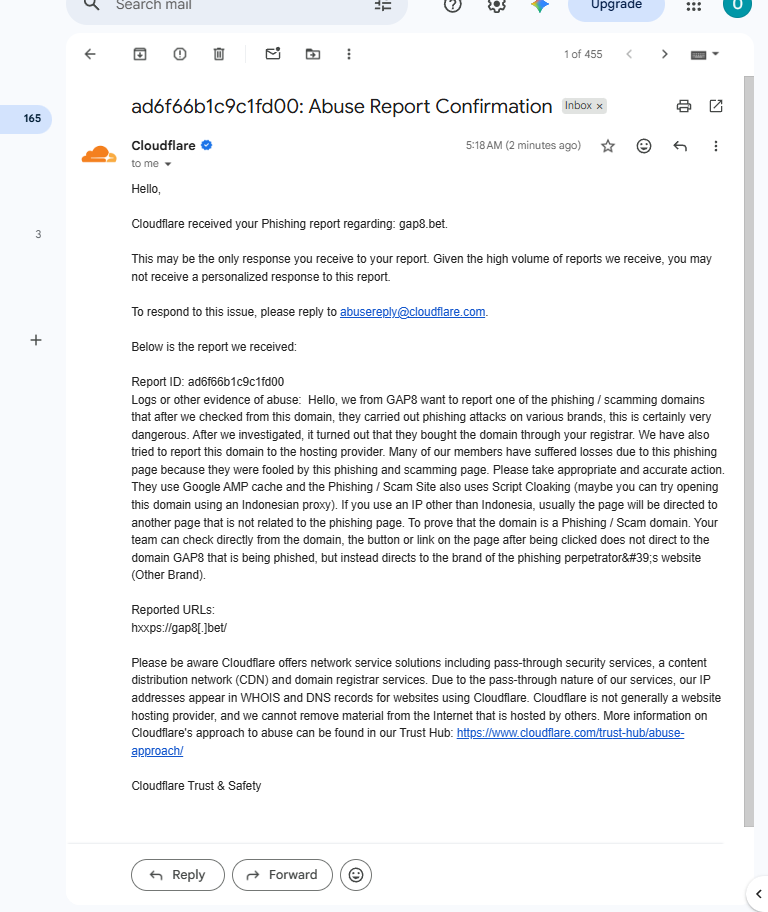This screenshot has height=912, width=768.
Task: Report email as spam
Action: tap(180, 54)
